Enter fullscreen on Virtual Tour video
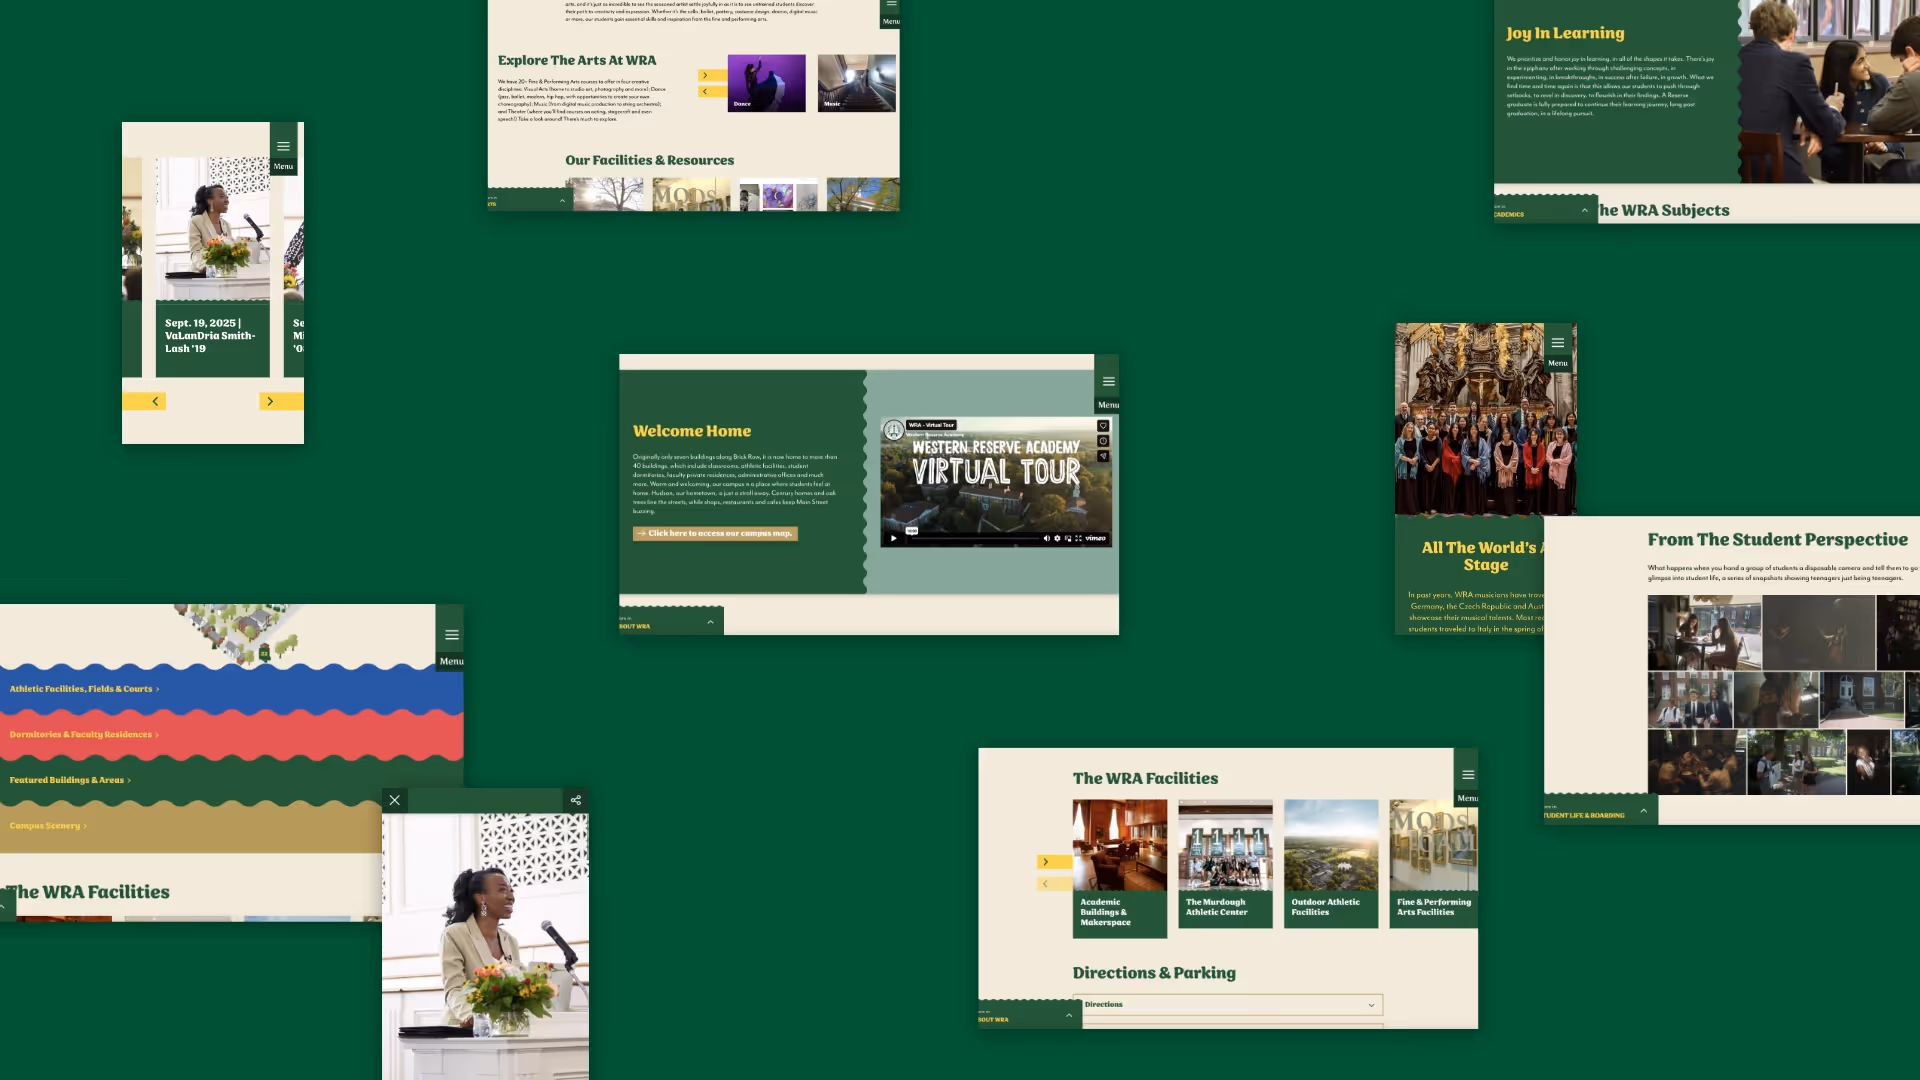Image resolution: width=1920 pixels, height=1080 pixels. coord(1078,538)
